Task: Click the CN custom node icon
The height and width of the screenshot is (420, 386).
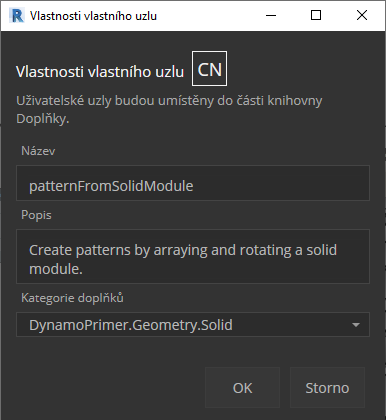Action: click(209, 69)
